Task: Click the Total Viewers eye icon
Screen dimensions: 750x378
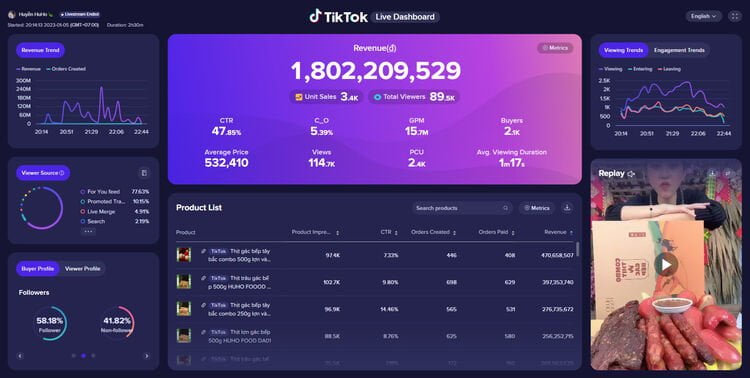Action: [377, 97]
